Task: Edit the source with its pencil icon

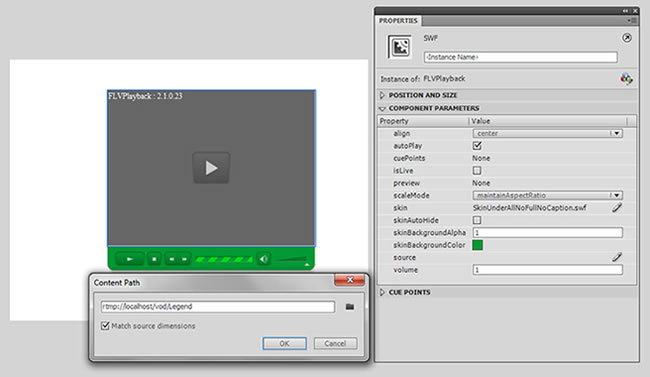Action: pyautogui.click(x=617, y=257)
